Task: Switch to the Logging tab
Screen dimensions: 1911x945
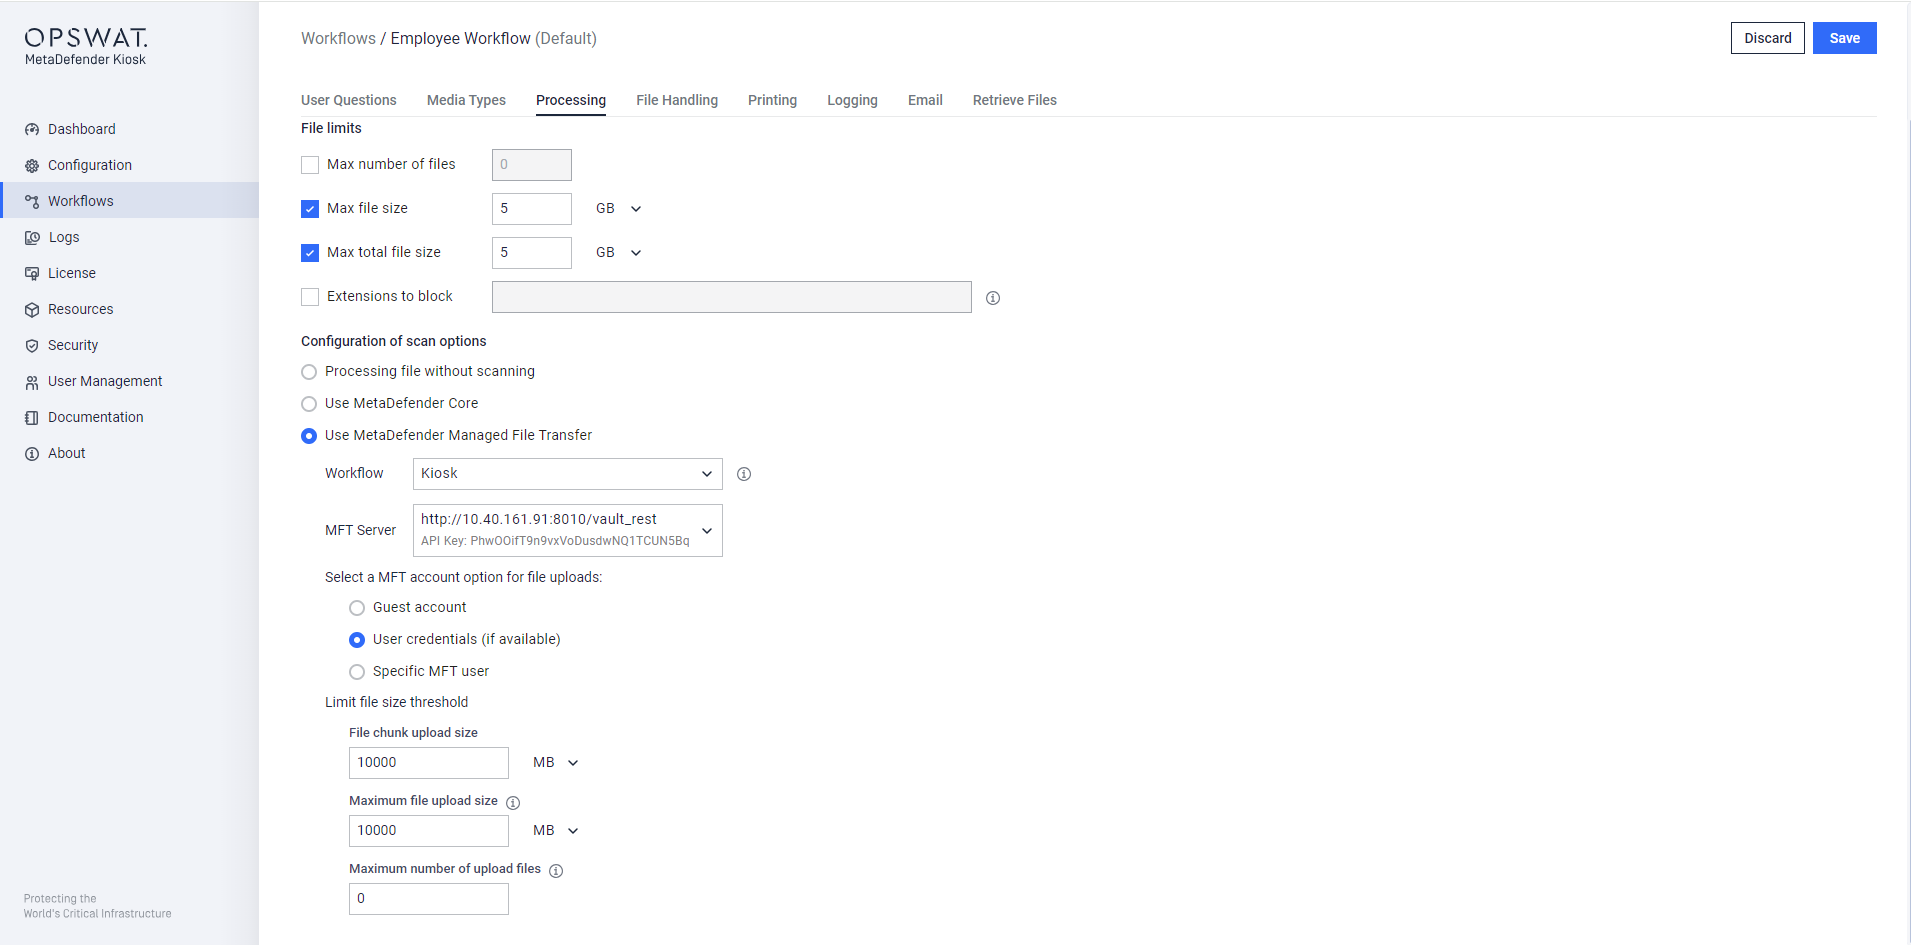Action: [852, 100]
